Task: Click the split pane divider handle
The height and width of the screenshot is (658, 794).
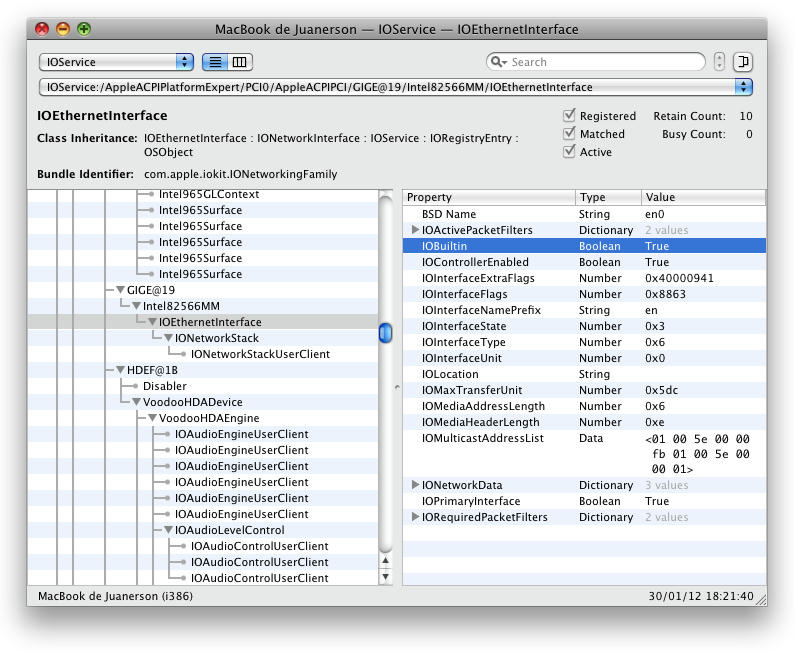Action: 397,388
